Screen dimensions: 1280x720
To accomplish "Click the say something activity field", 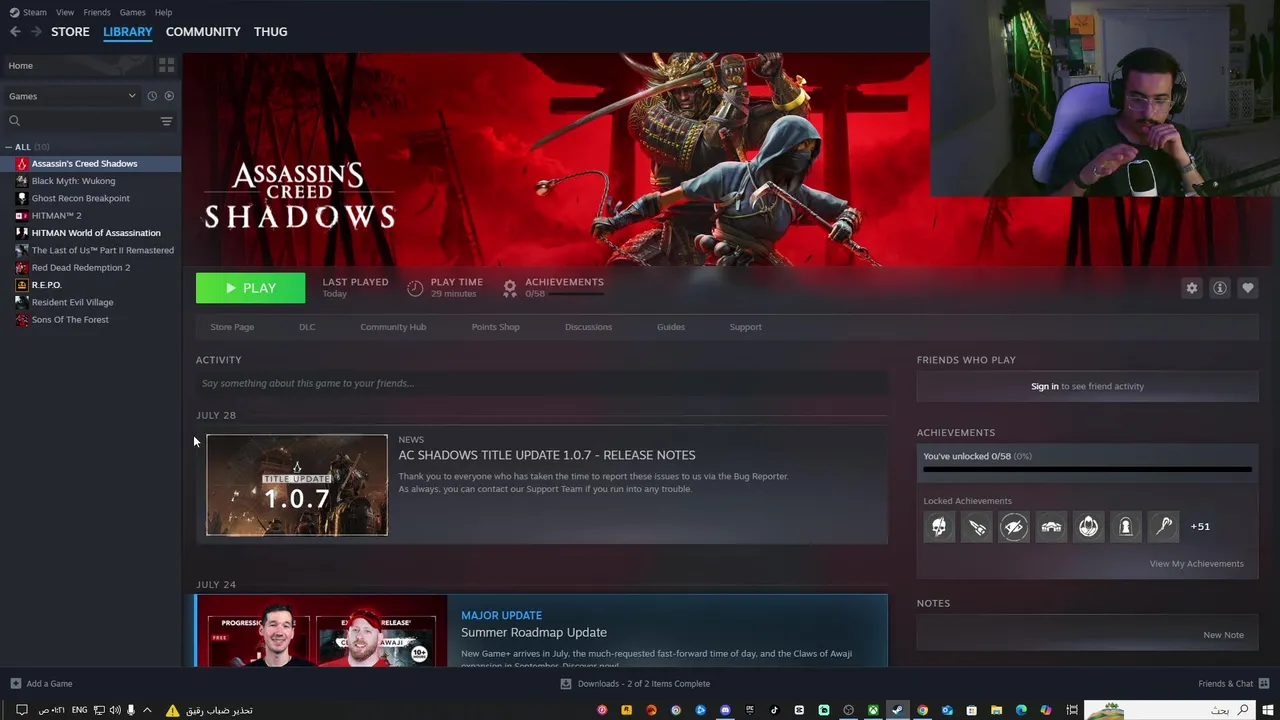I will tap(542, 383).
